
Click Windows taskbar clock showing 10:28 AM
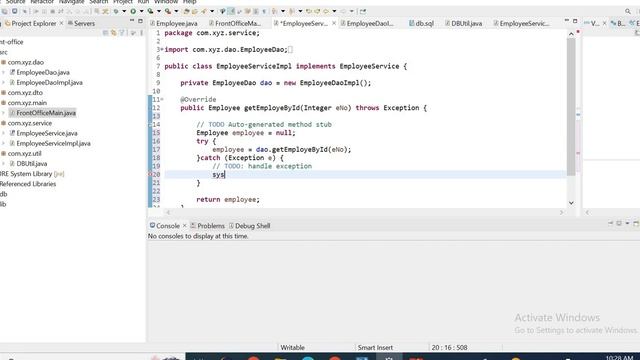(x=619, y=357)
